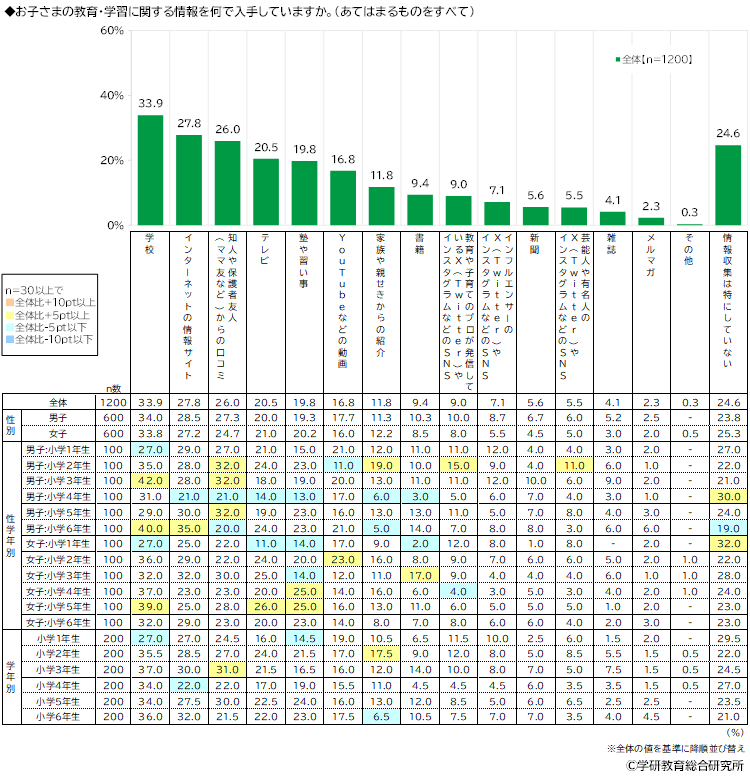Click the 書籍 bar showing 9.4

[x=420, y=210]
